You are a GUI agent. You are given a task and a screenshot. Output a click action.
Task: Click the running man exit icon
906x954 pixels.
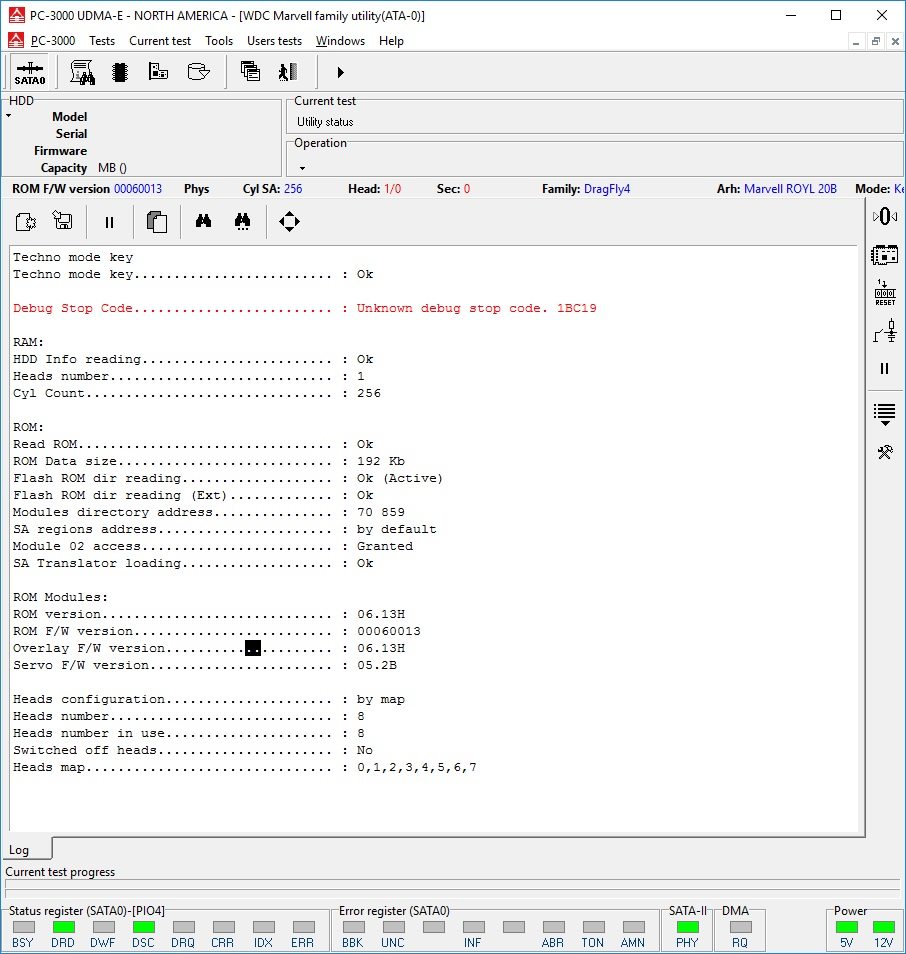click(288, 72)
